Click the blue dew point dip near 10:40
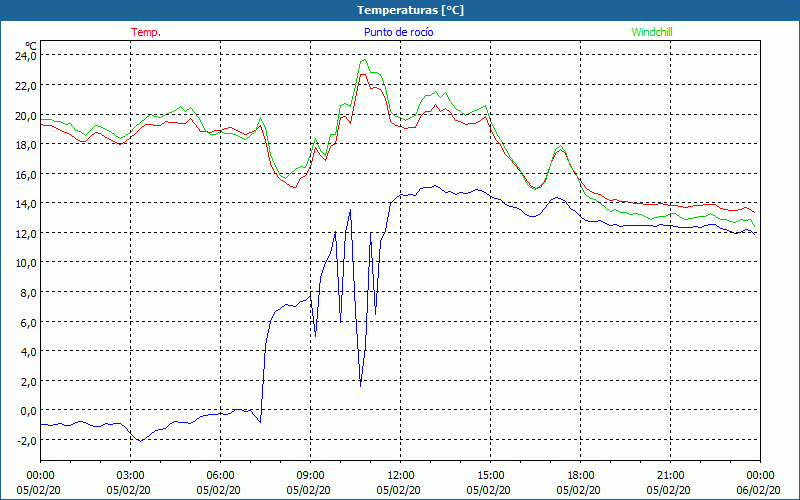Screen dimensions: 800x500 pyautogui.click(x=360, y=385)
